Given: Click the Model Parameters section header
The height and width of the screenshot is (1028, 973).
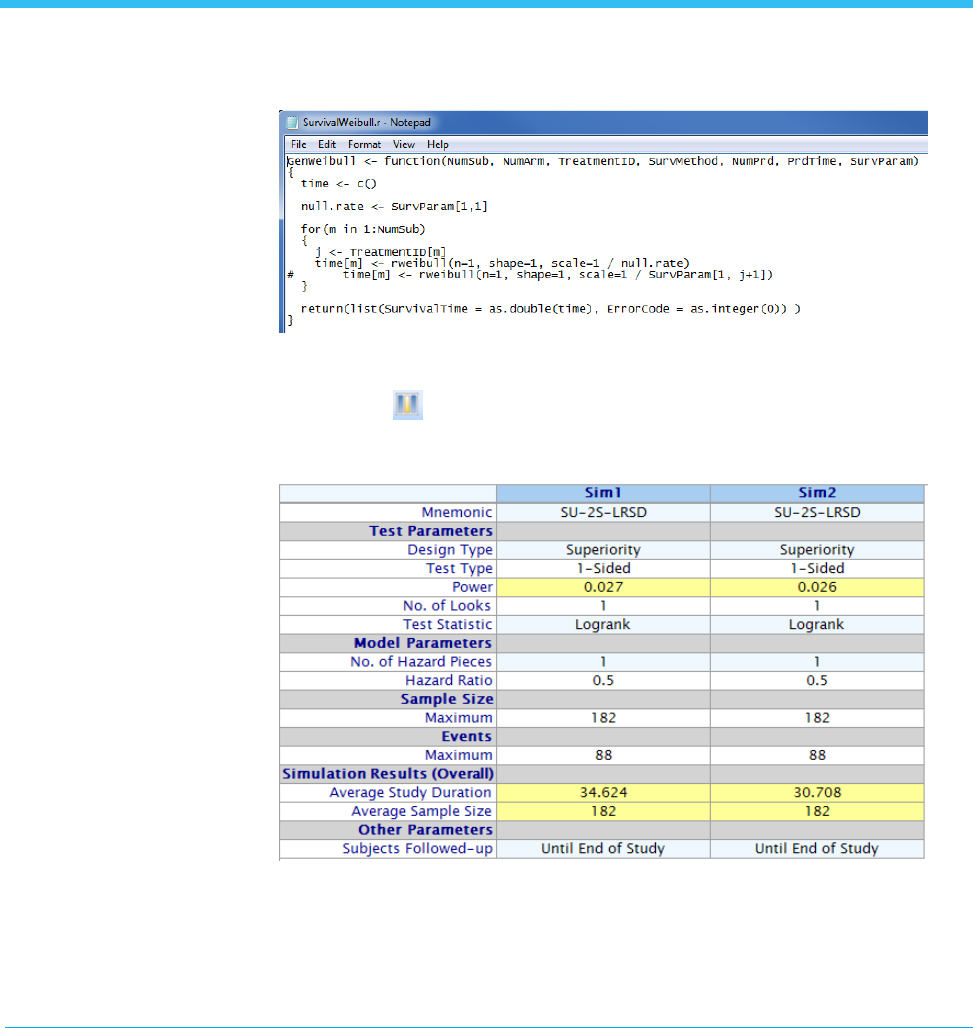Looking at the screenshot, I should pos(423,643).
